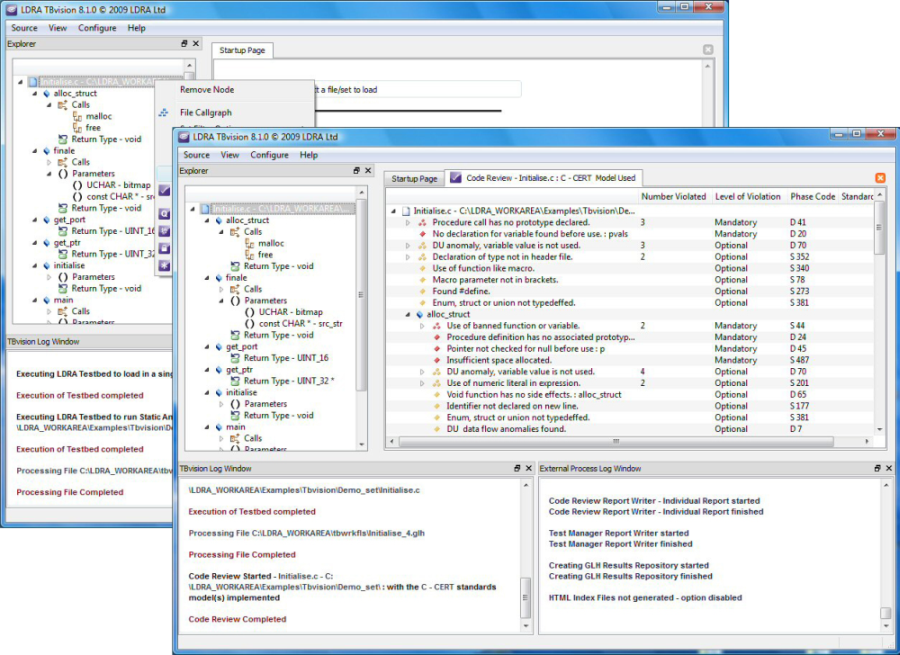900x655 pixels.
Task: Click vertical scrollbar of front Explorer tree
Action: (x=361, y=295)
